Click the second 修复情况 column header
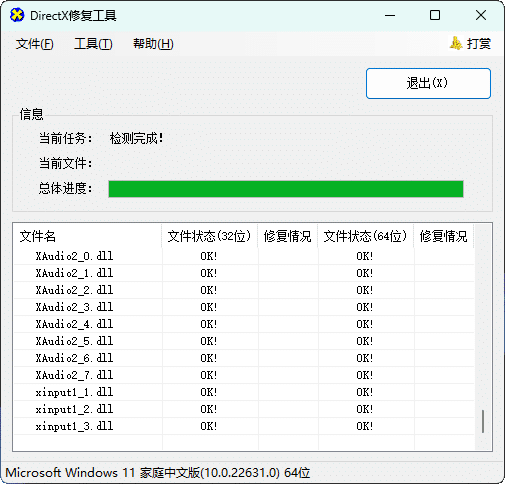Viewport: 505px width, 484px height. pos(443,236)
